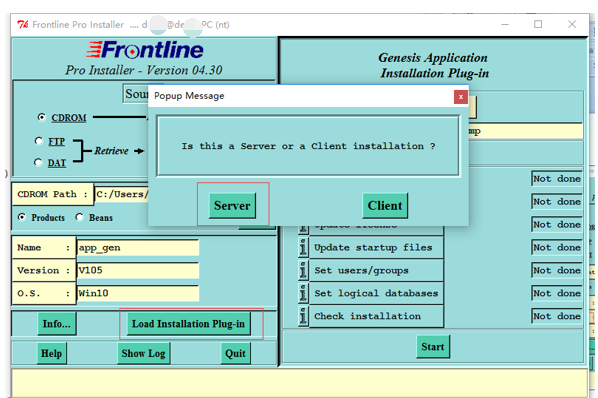Click Not done status for Update startup files

(557, 247)
